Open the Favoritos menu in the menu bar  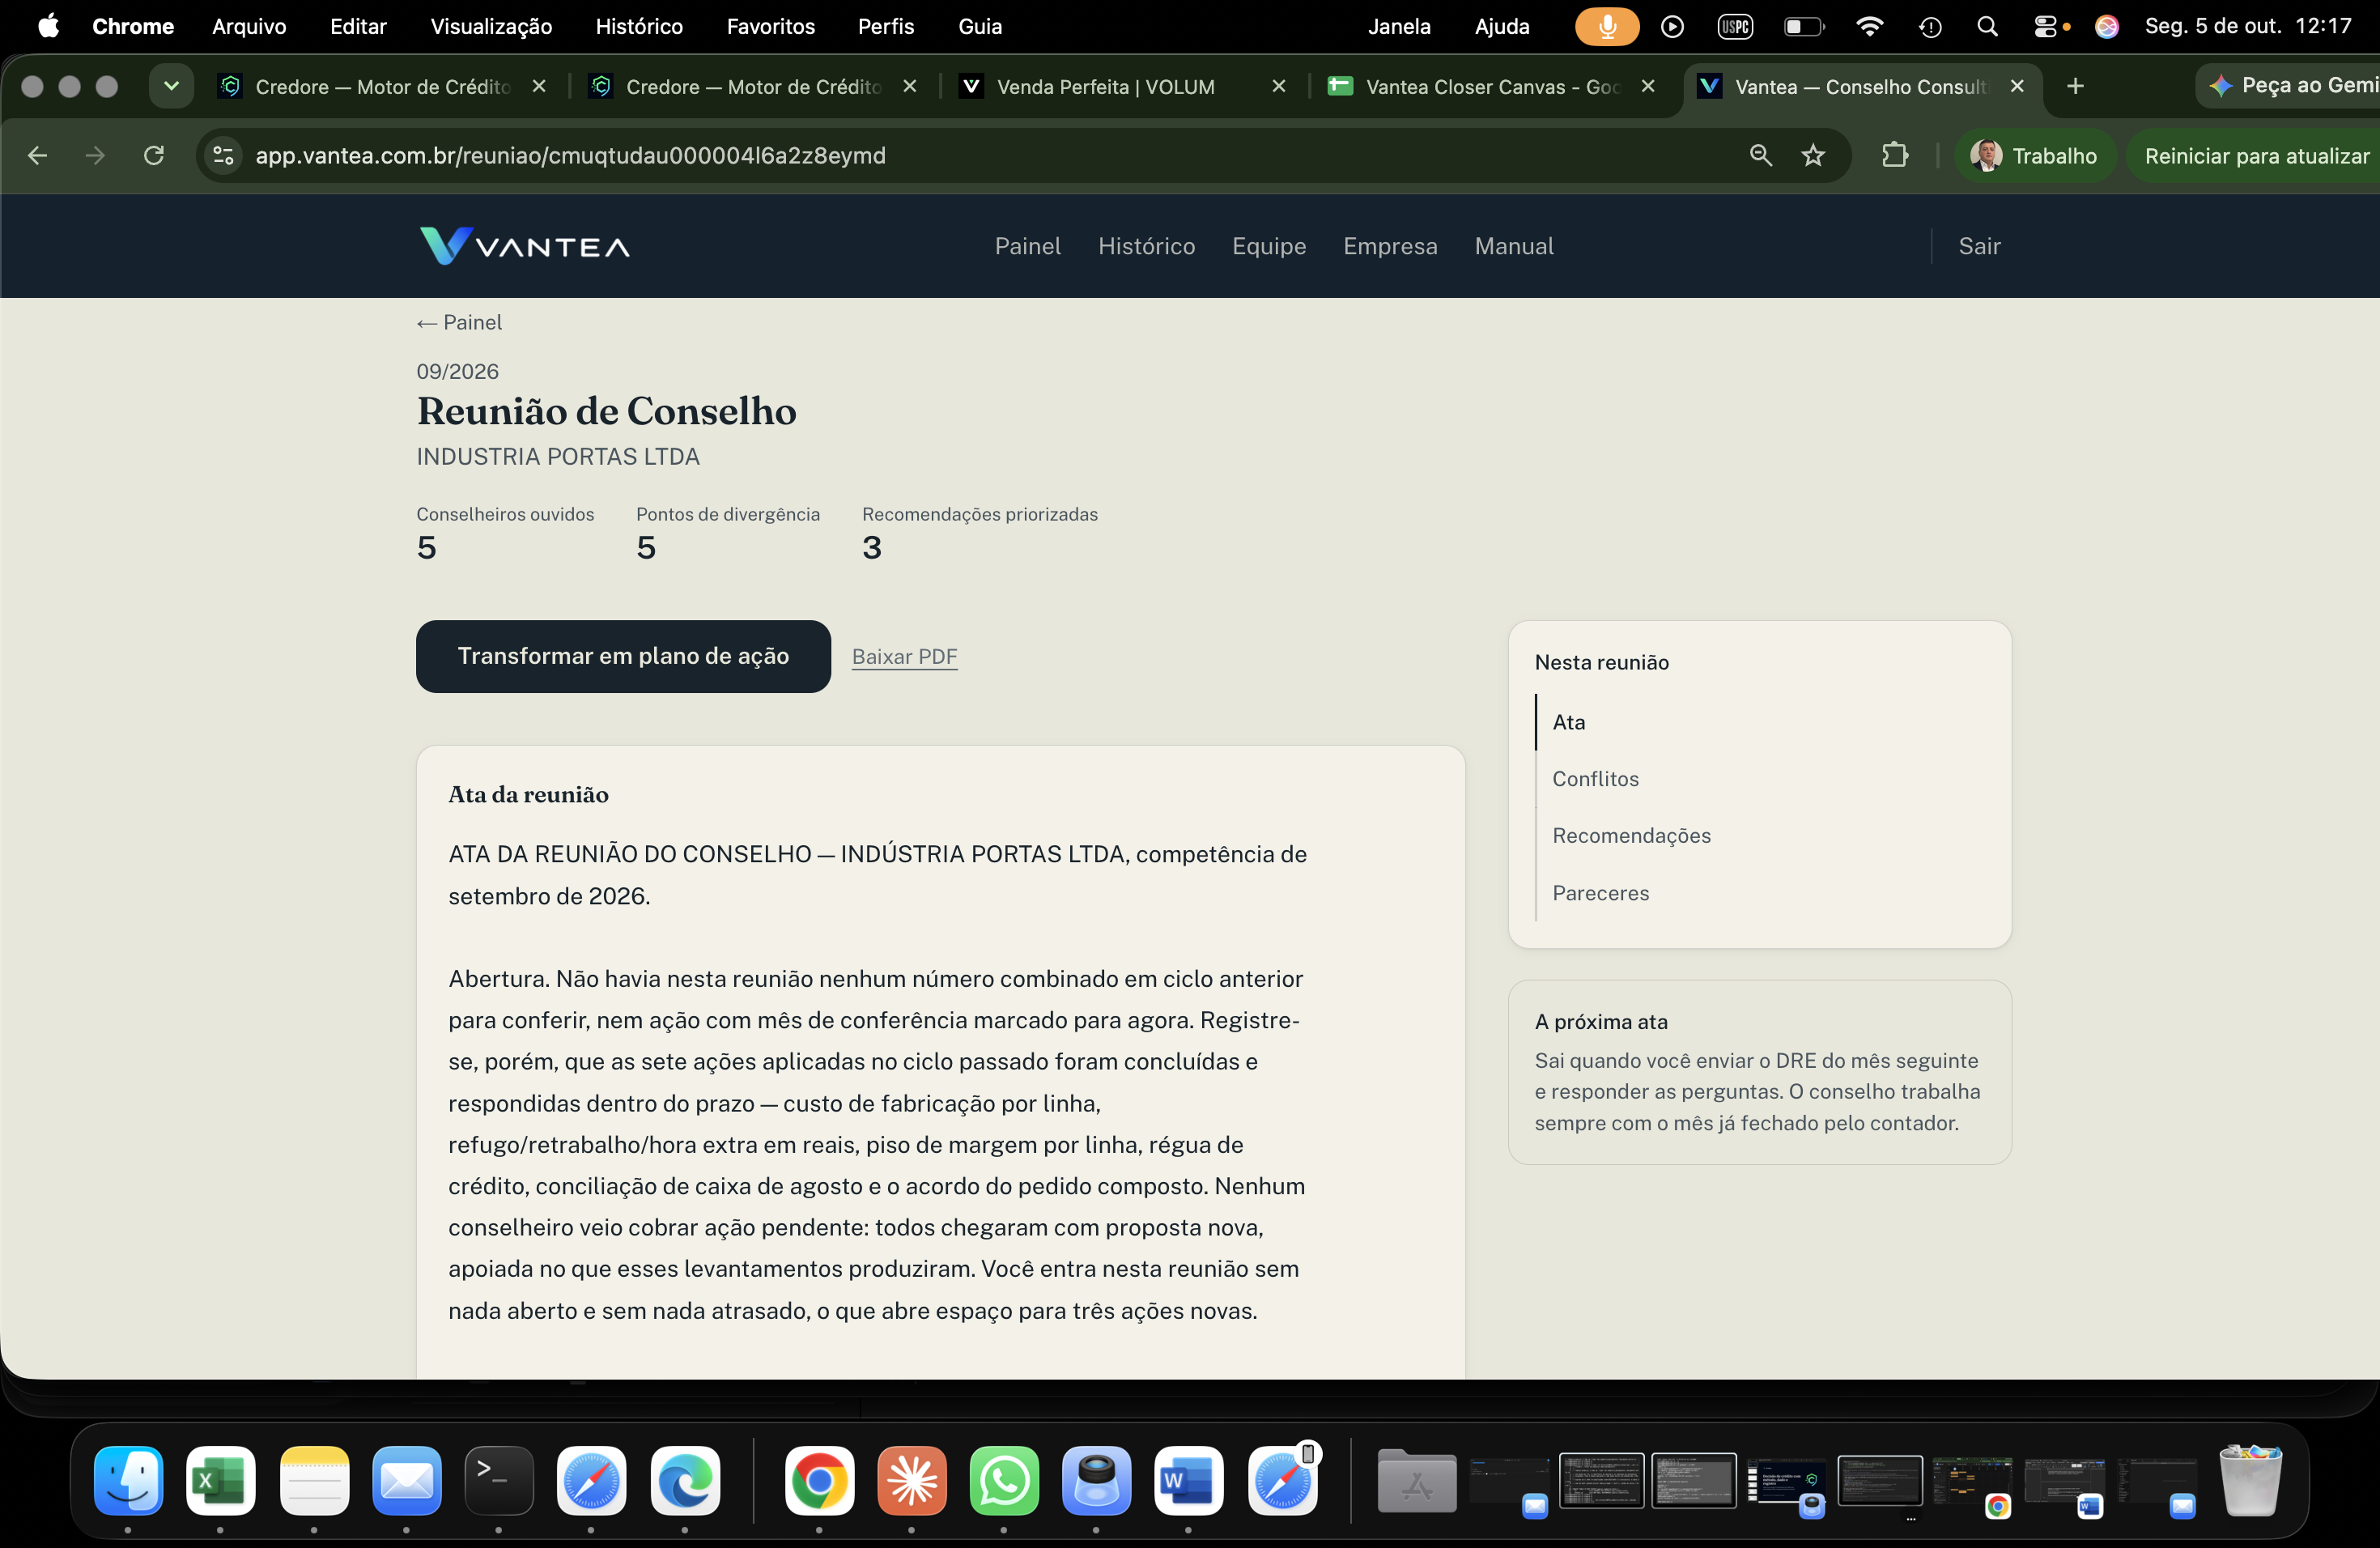point(770,26)
